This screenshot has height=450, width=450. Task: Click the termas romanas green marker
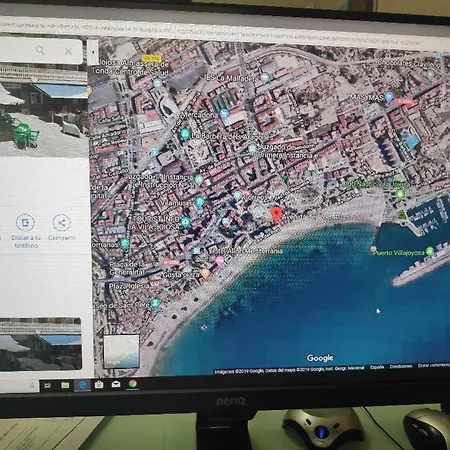click(125, 243)
